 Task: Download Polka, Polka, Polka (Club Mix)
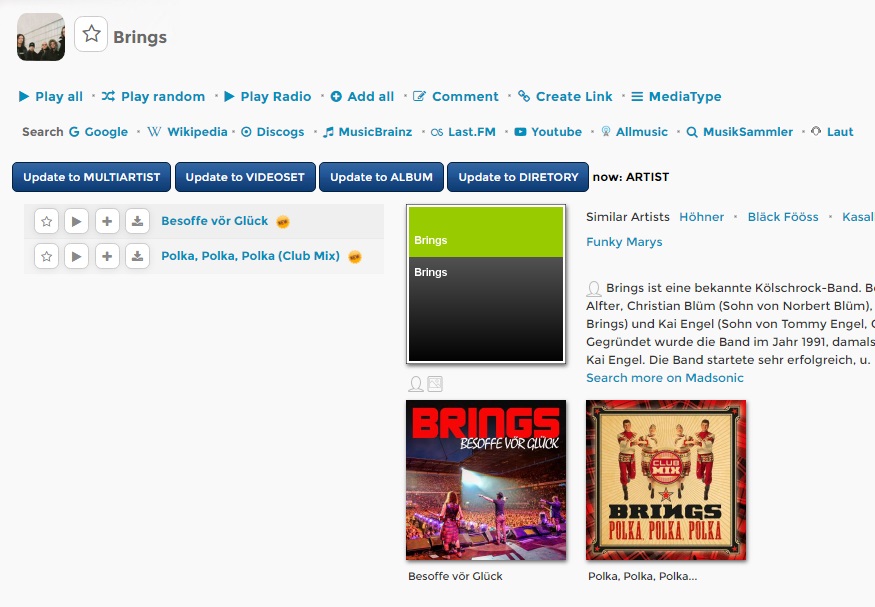(x=137, y=257)
